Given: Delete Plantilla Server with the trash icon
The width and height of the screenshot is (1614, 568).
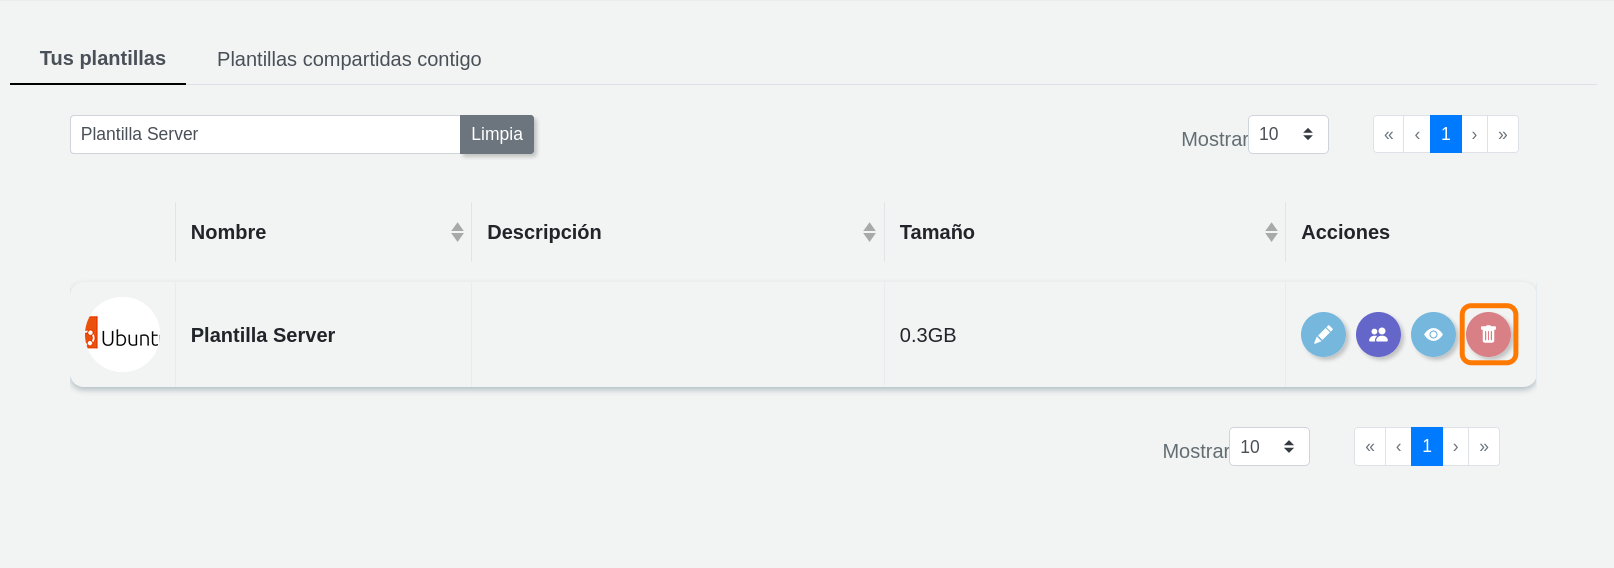Looking at the screenshot, I should [x=1488, y=335].
